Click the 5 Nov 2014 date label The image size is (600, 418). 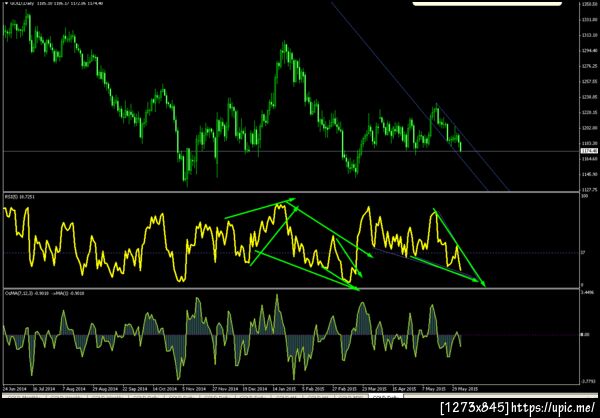194,389
